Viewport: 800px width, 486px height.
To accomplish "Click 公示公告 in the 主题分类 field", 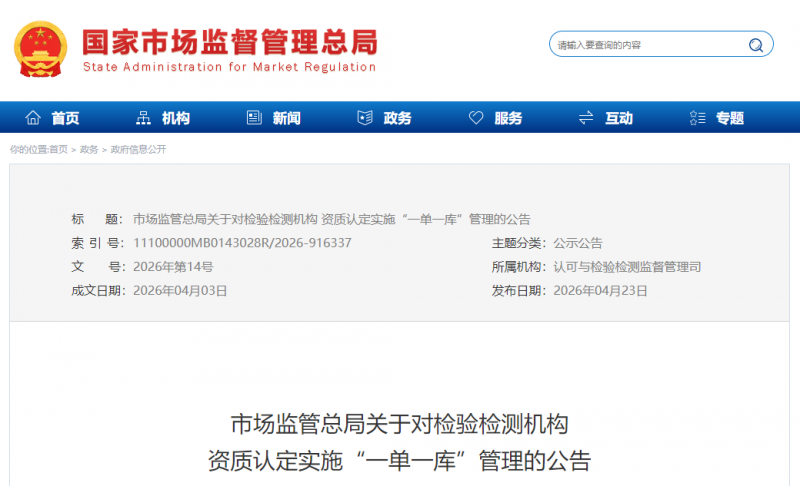I will click(x=577, y=243).
